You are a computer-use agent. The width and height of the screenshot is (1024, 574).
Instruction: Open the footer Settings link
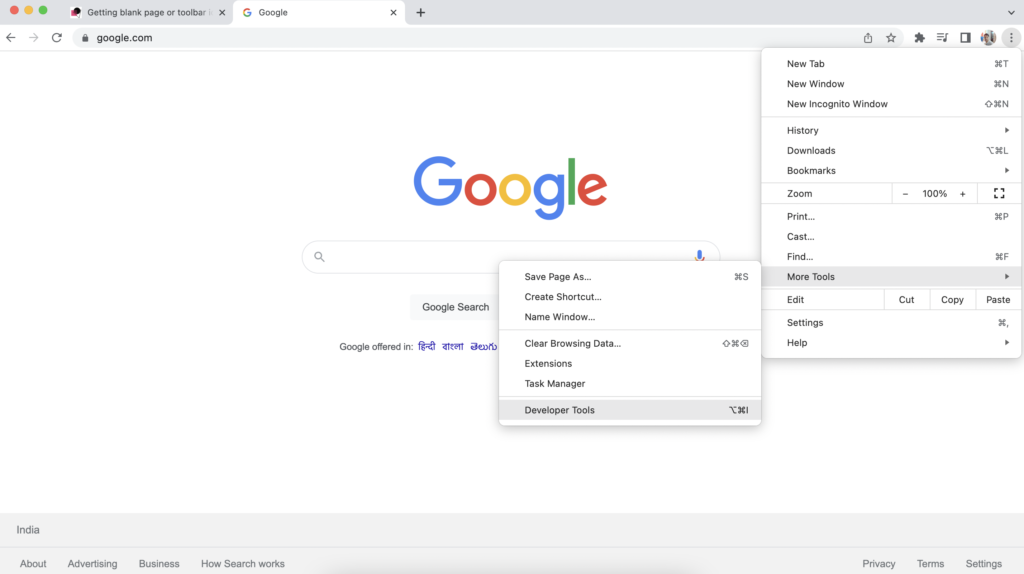pyautogui.click(x=984, y=564)
